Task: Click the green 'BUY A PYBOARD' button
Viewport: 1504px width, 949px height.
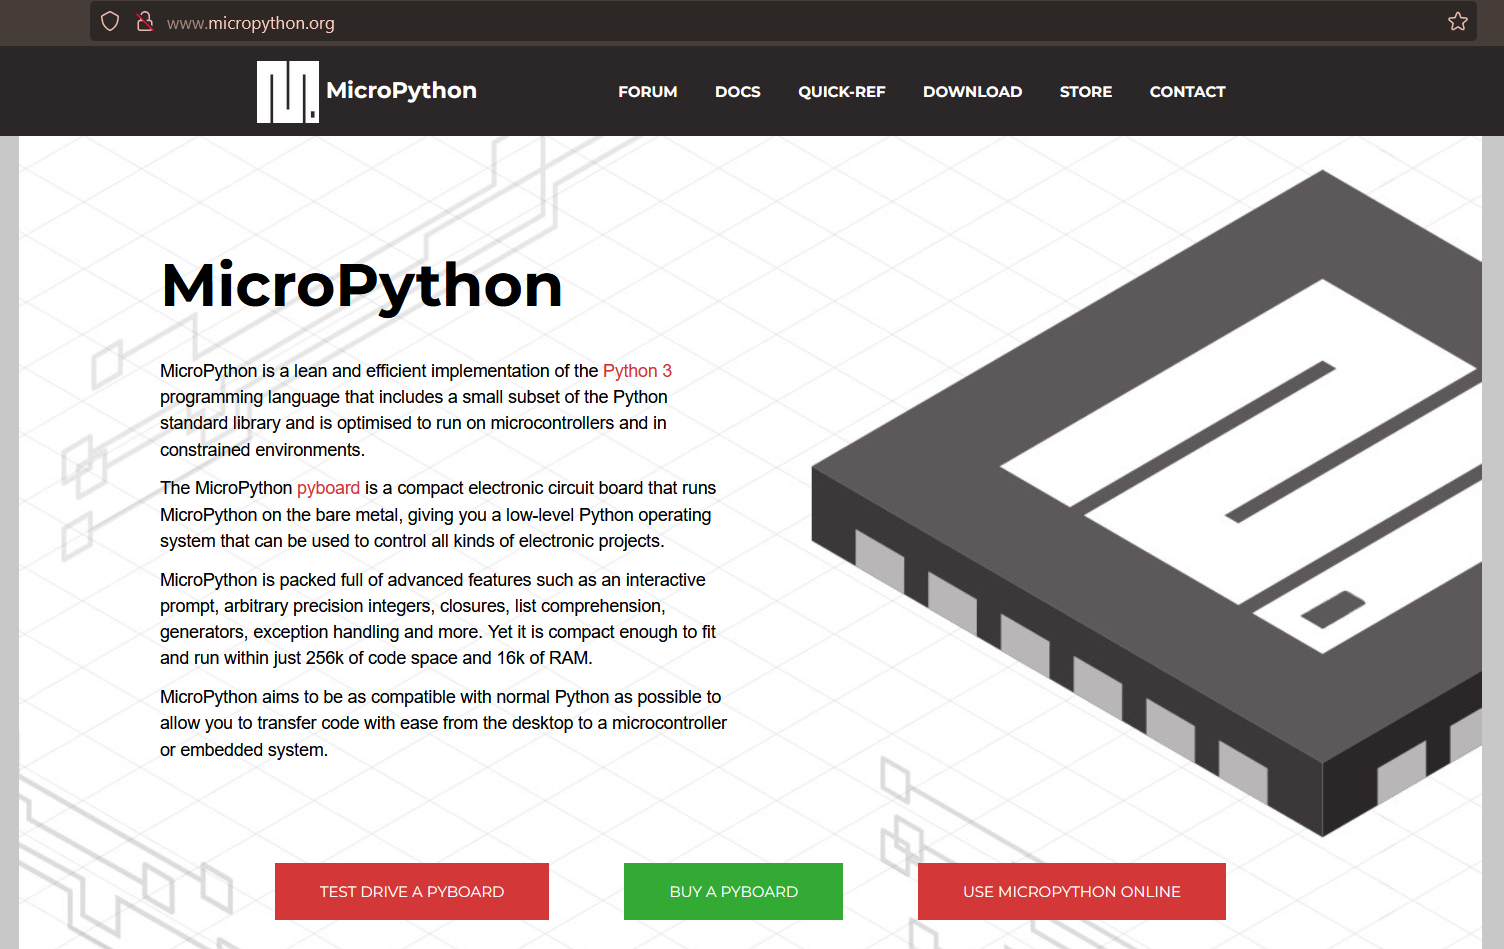Action: [733, 891]
